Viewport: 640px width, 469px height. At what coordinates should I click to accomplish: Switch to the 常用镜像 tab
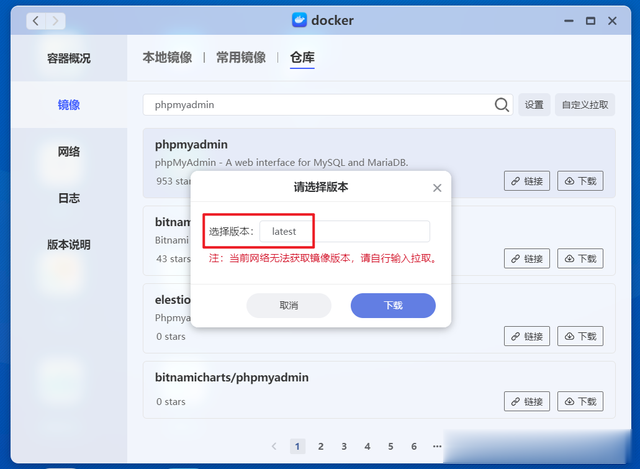[x=241, y=58]
